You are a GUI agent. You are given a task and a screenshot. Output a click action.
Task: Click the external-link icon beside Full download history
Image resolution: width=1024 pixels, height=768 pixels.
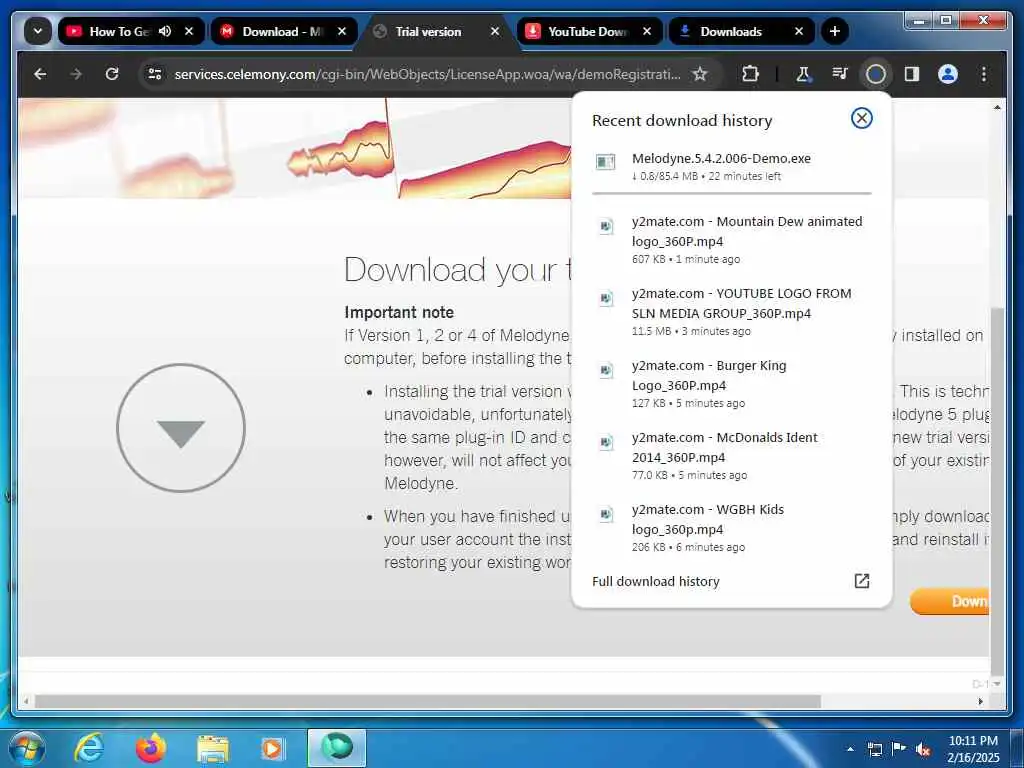coord(861,581)
